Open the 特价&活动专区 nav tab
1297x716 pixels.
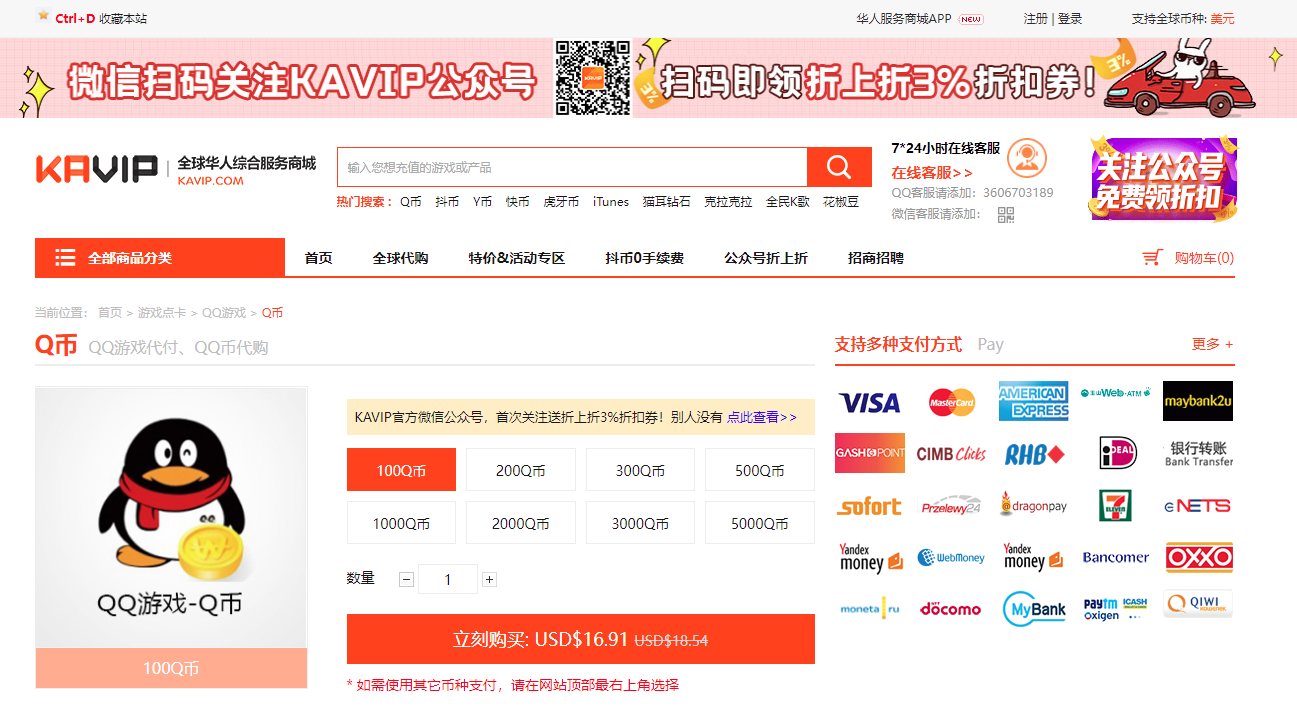click(x=516, y=258)
